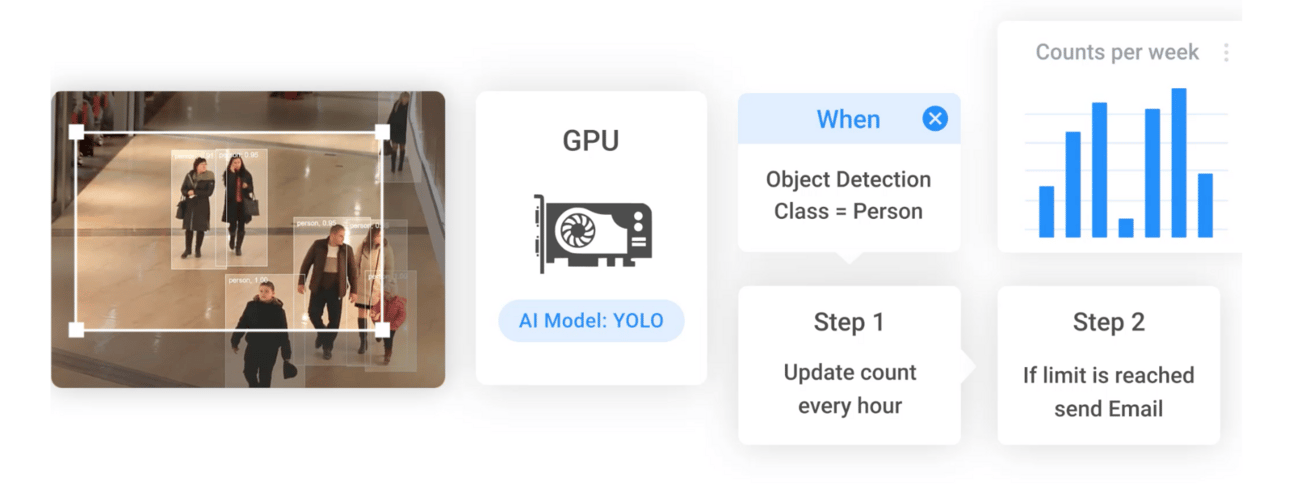Close the When condition card
The height and width of the screenshot is (493, 1292).
(x=934, y=119)
